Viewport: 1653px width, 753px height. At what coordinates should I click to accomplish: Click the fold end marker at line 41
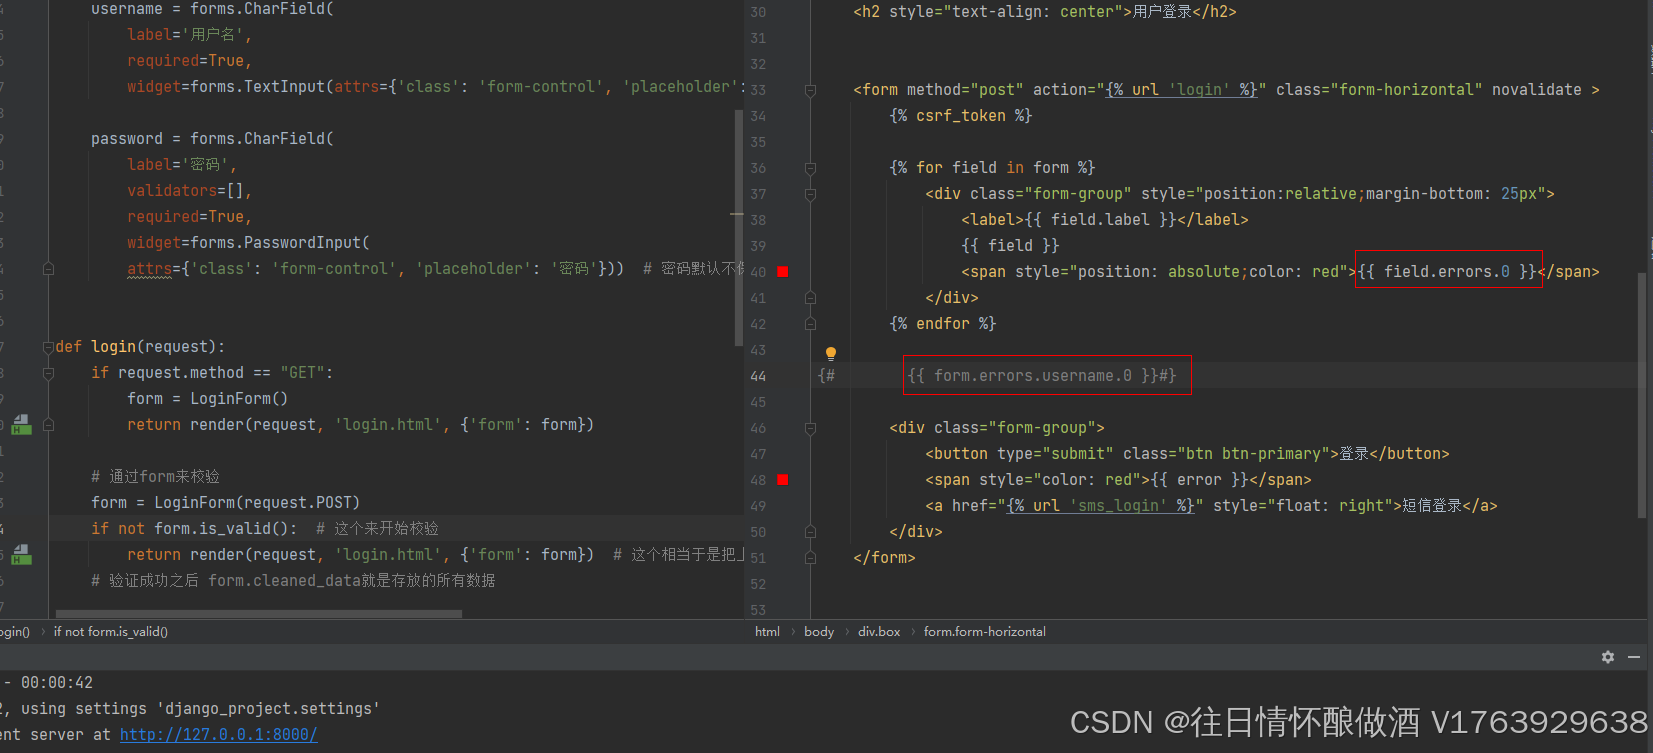[x=810, y=298]
